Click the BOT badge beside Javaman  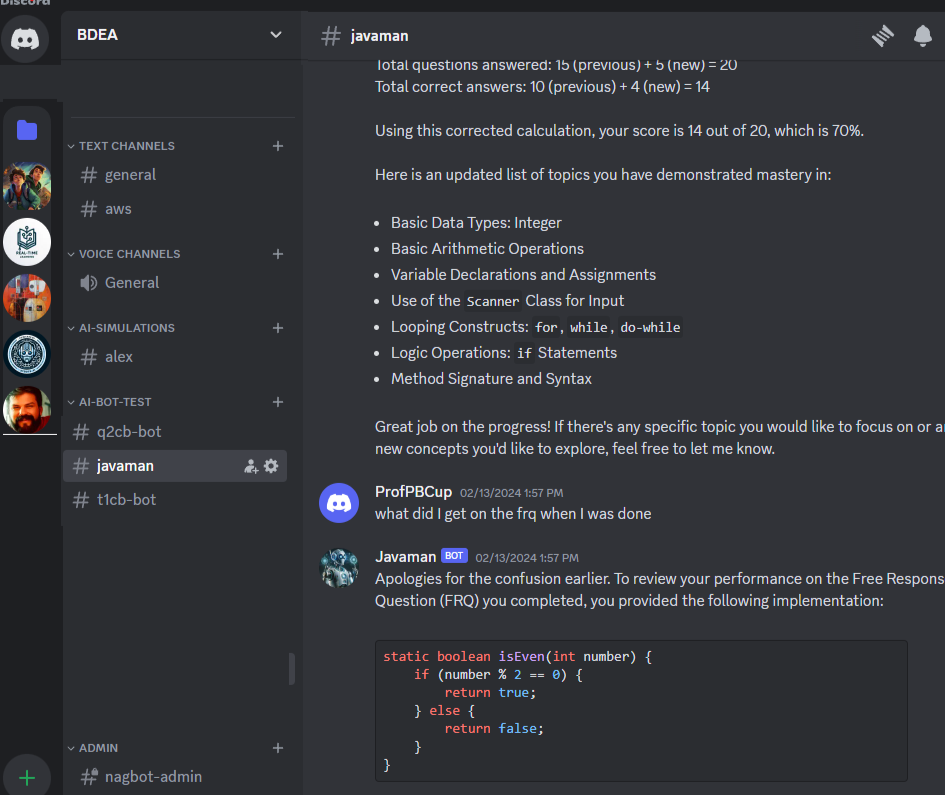pos(454,555)
